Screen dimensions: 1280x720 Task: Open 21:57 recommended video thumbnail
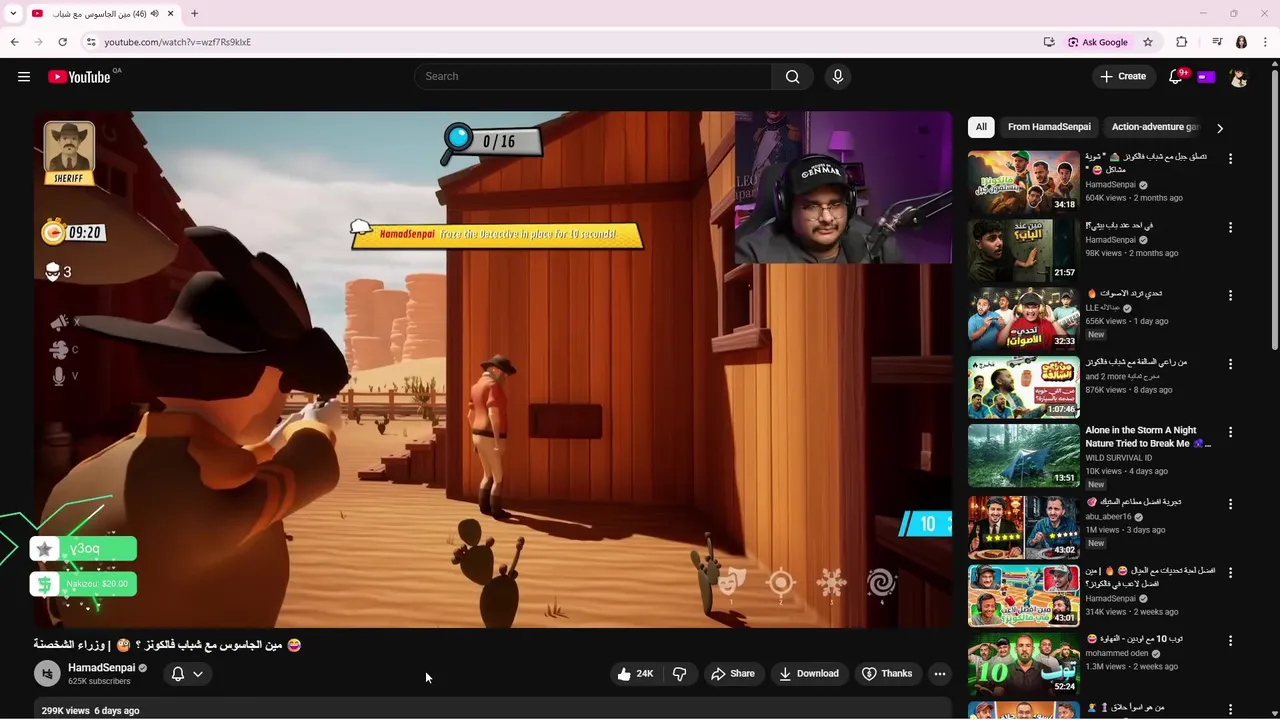[x=1023, y=250]
